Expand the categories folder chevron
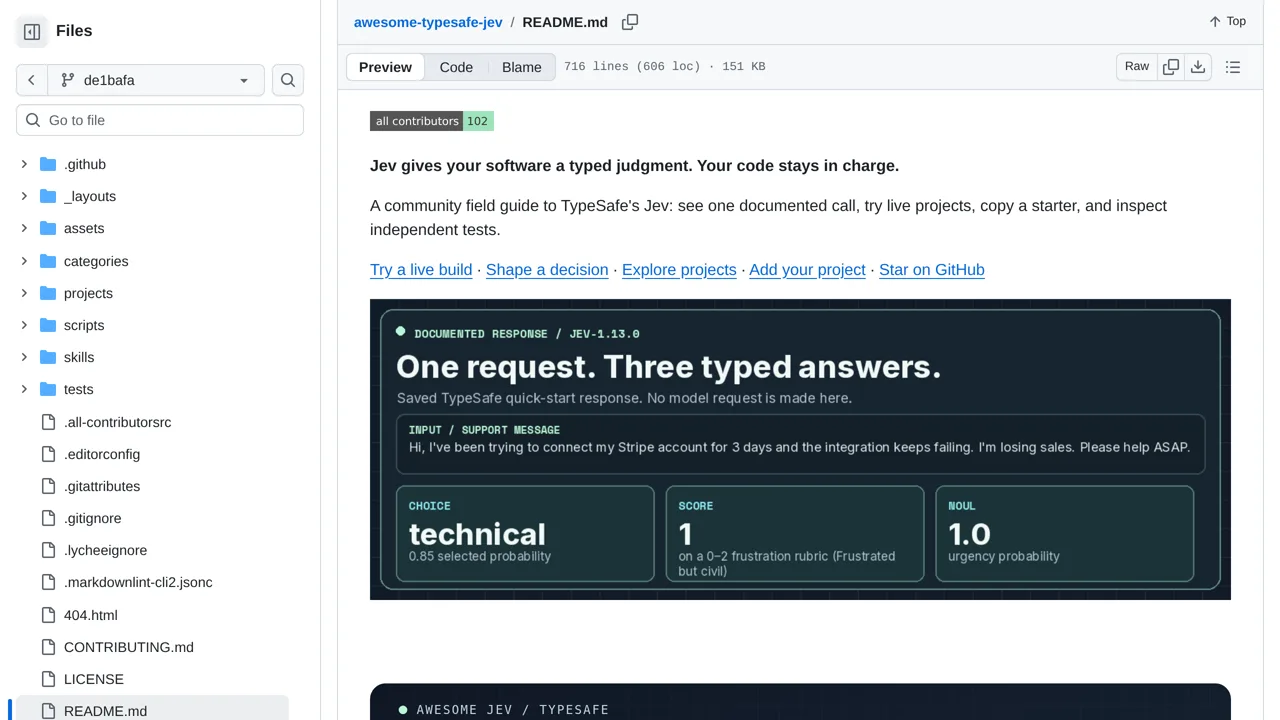The height and width of the screenshot is (720, 1280). click(x=24, y=261)
